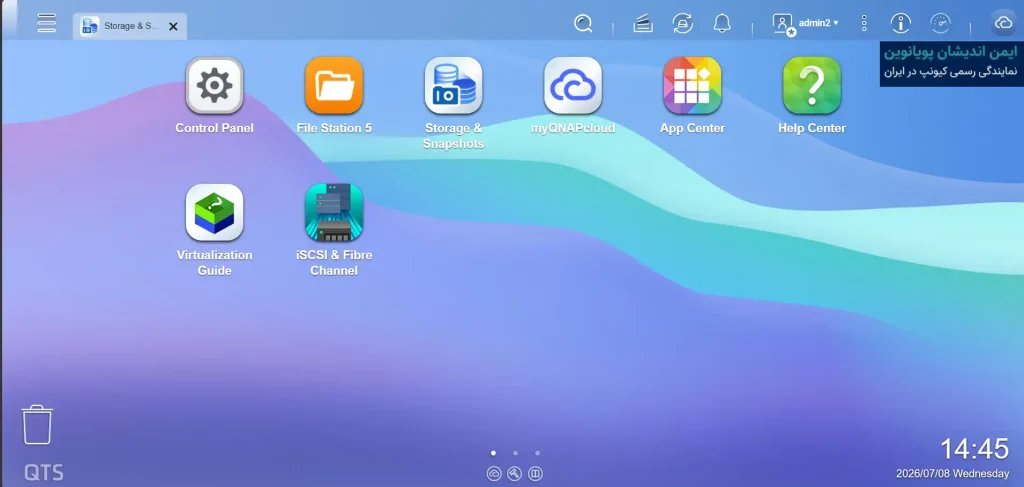1024x487 pixels.
Task: Click the user avatar icon beside admin2
Action: 783,24
